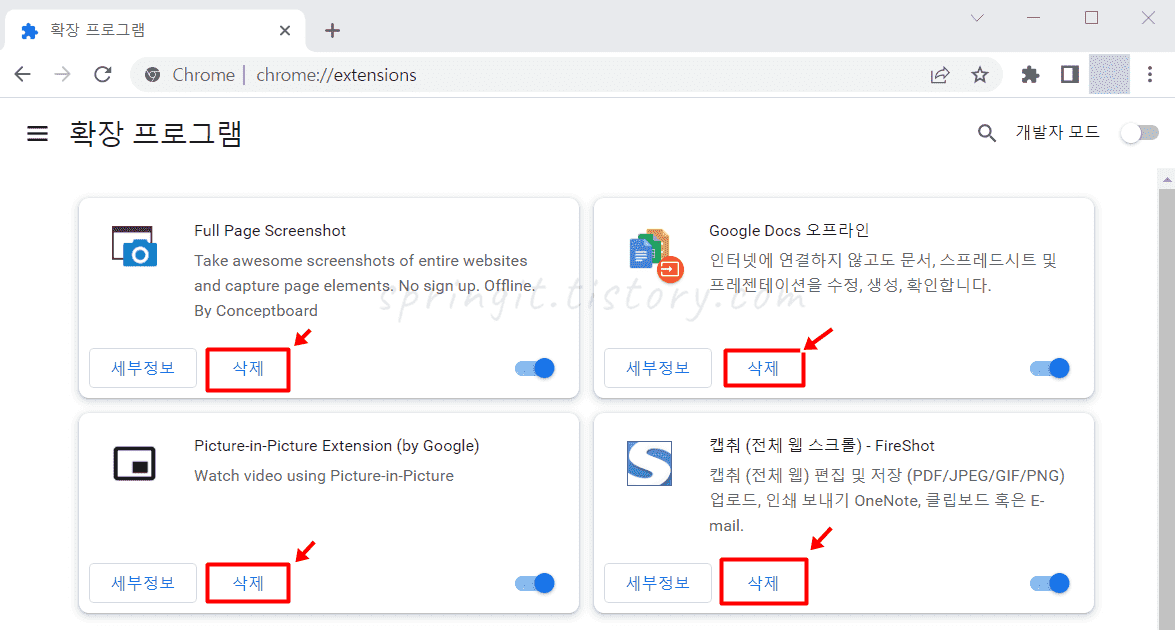Open 세부정보 for Full Page Screenshot
This screenshot has height=630, width=1175.
point(143,369)
